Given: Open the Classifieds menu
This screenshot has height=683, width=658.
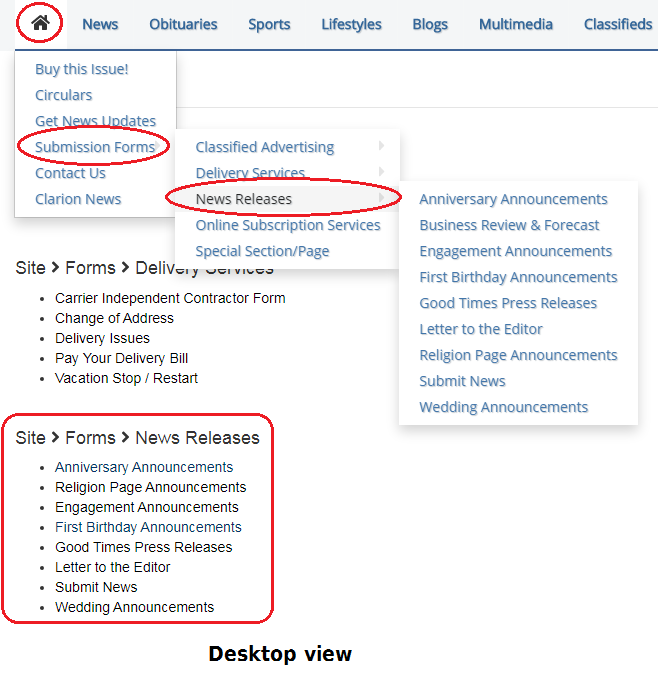Looking at the screenshot, I should pos(618,24).
